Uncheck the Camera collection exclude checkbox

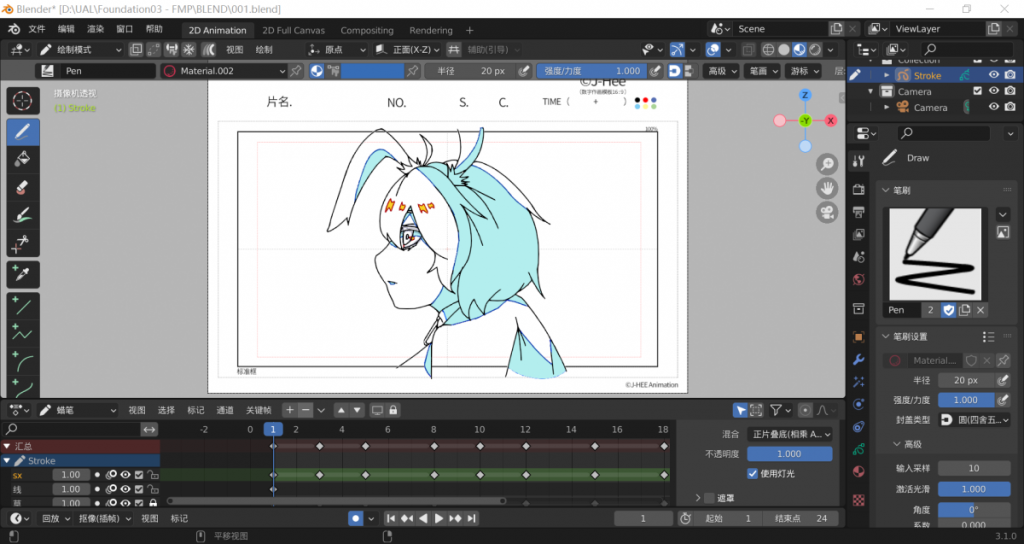coord(978,91)
